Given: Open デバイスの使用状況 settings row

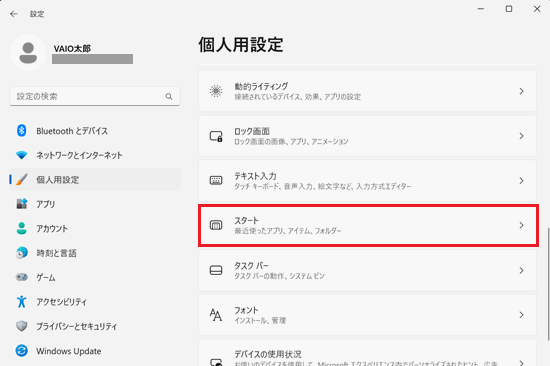Looking at the screenshot, I should coord(367,353).
